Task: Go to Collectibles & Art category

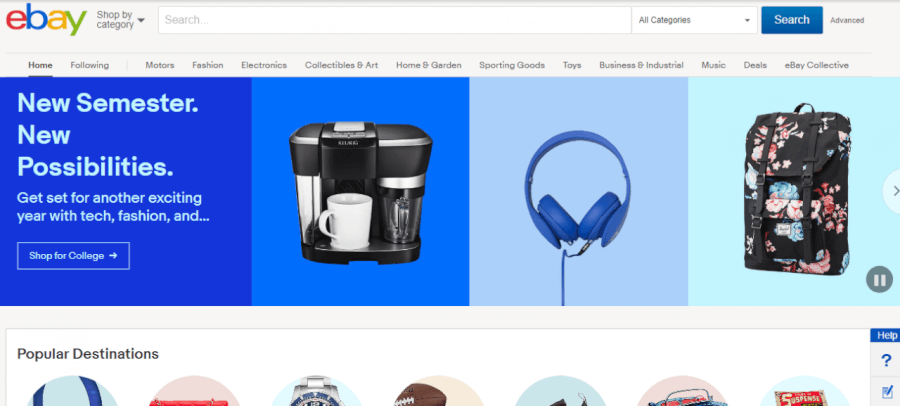Action: coord(341,65)
